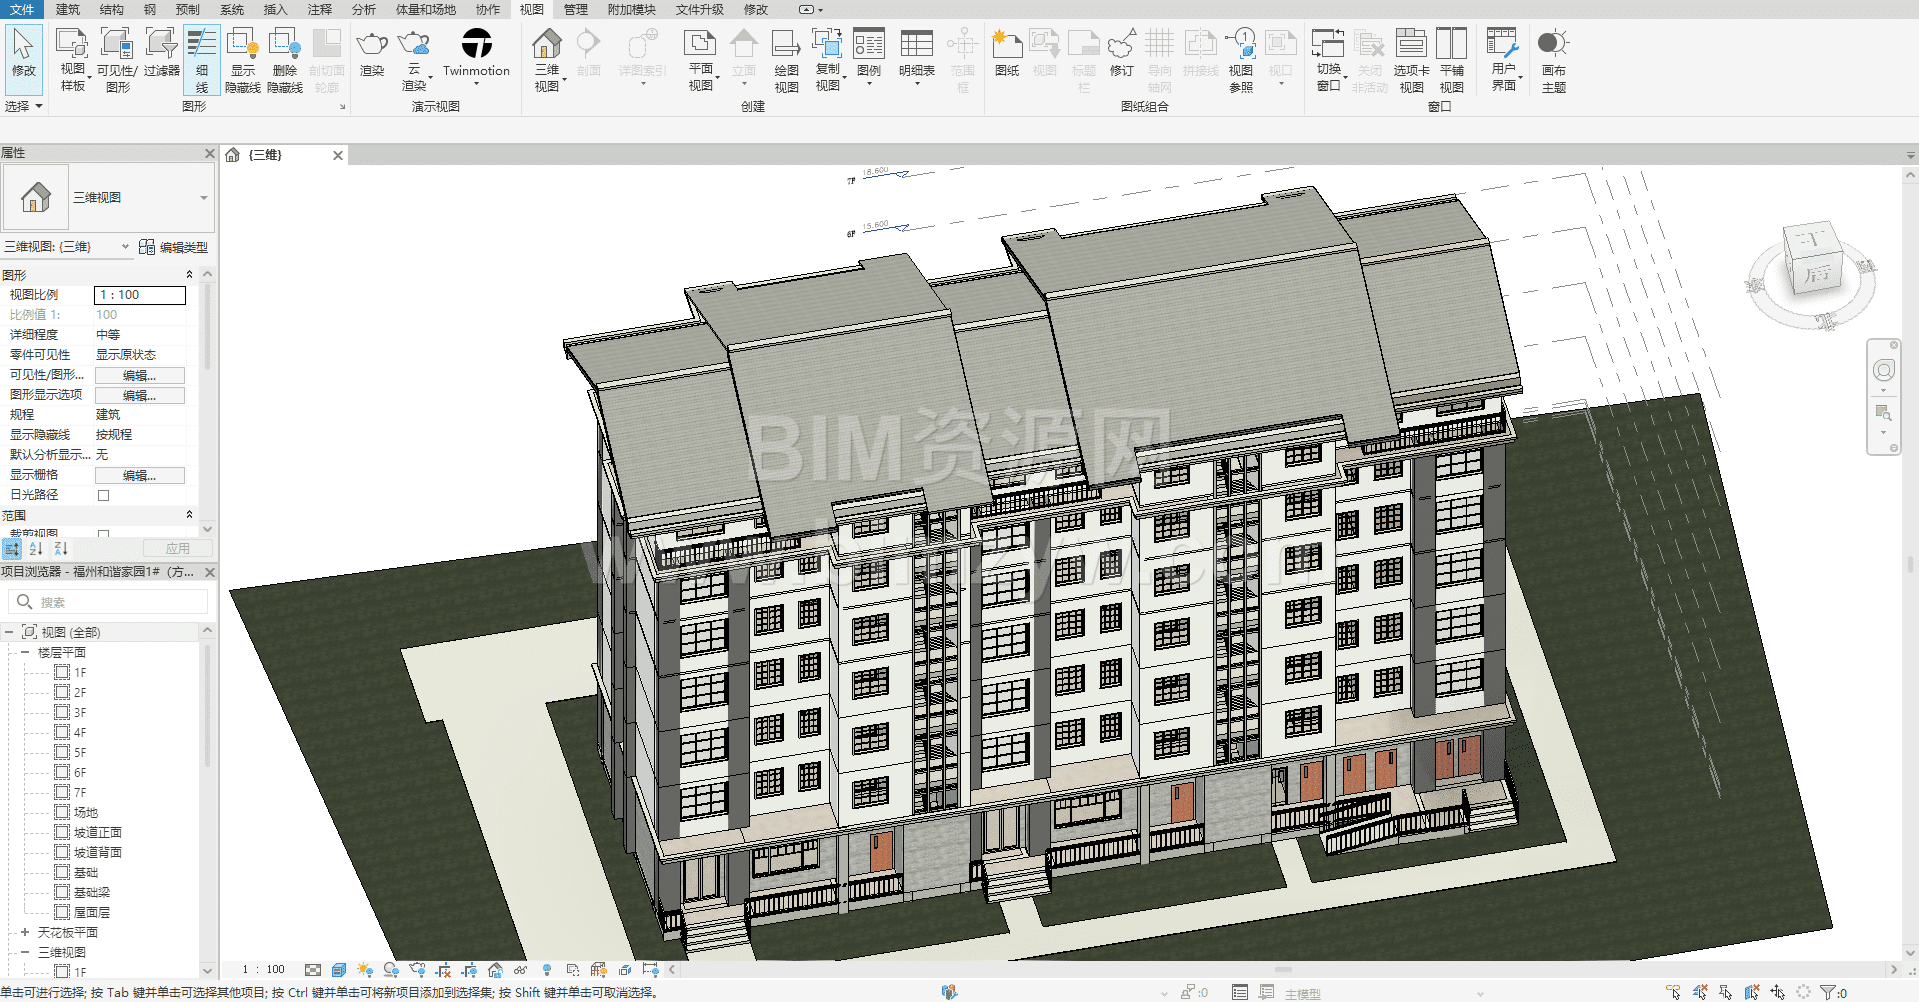The height and width of the screenshot is (1002, 1919).
Task: Toggle the 细线 (Thin Lines) tool
Action: [x=202, y=59]
